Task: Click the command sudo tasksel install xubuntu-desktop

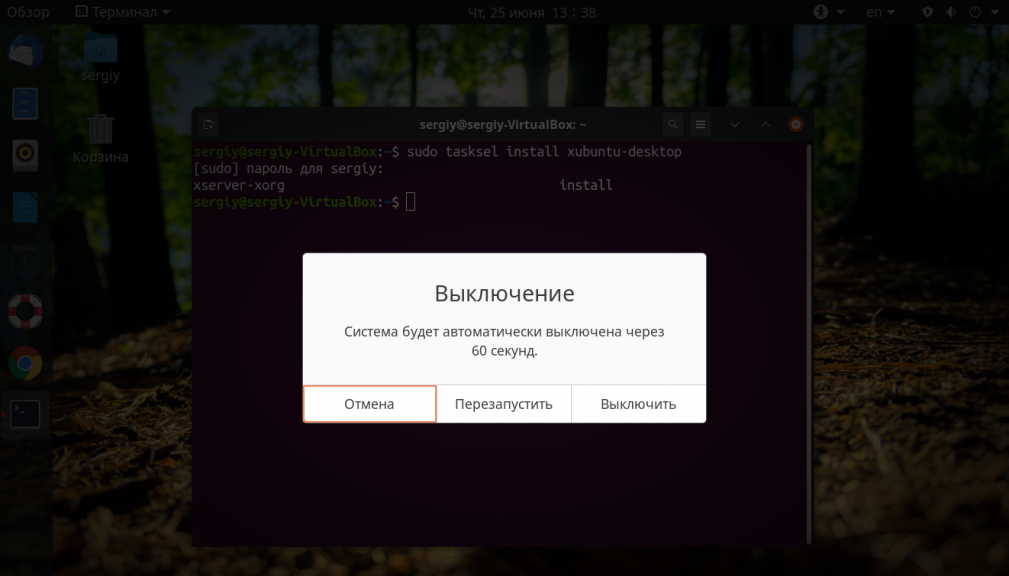Action: coord(544,152)
